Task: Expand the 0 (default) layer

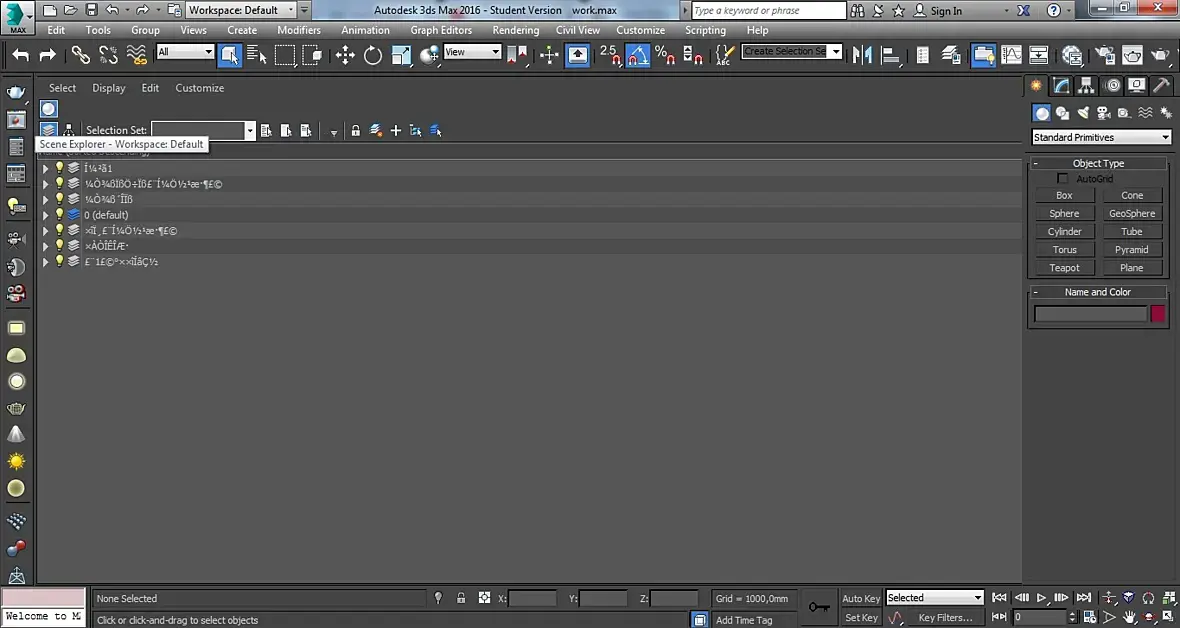Action: (45, 215)
